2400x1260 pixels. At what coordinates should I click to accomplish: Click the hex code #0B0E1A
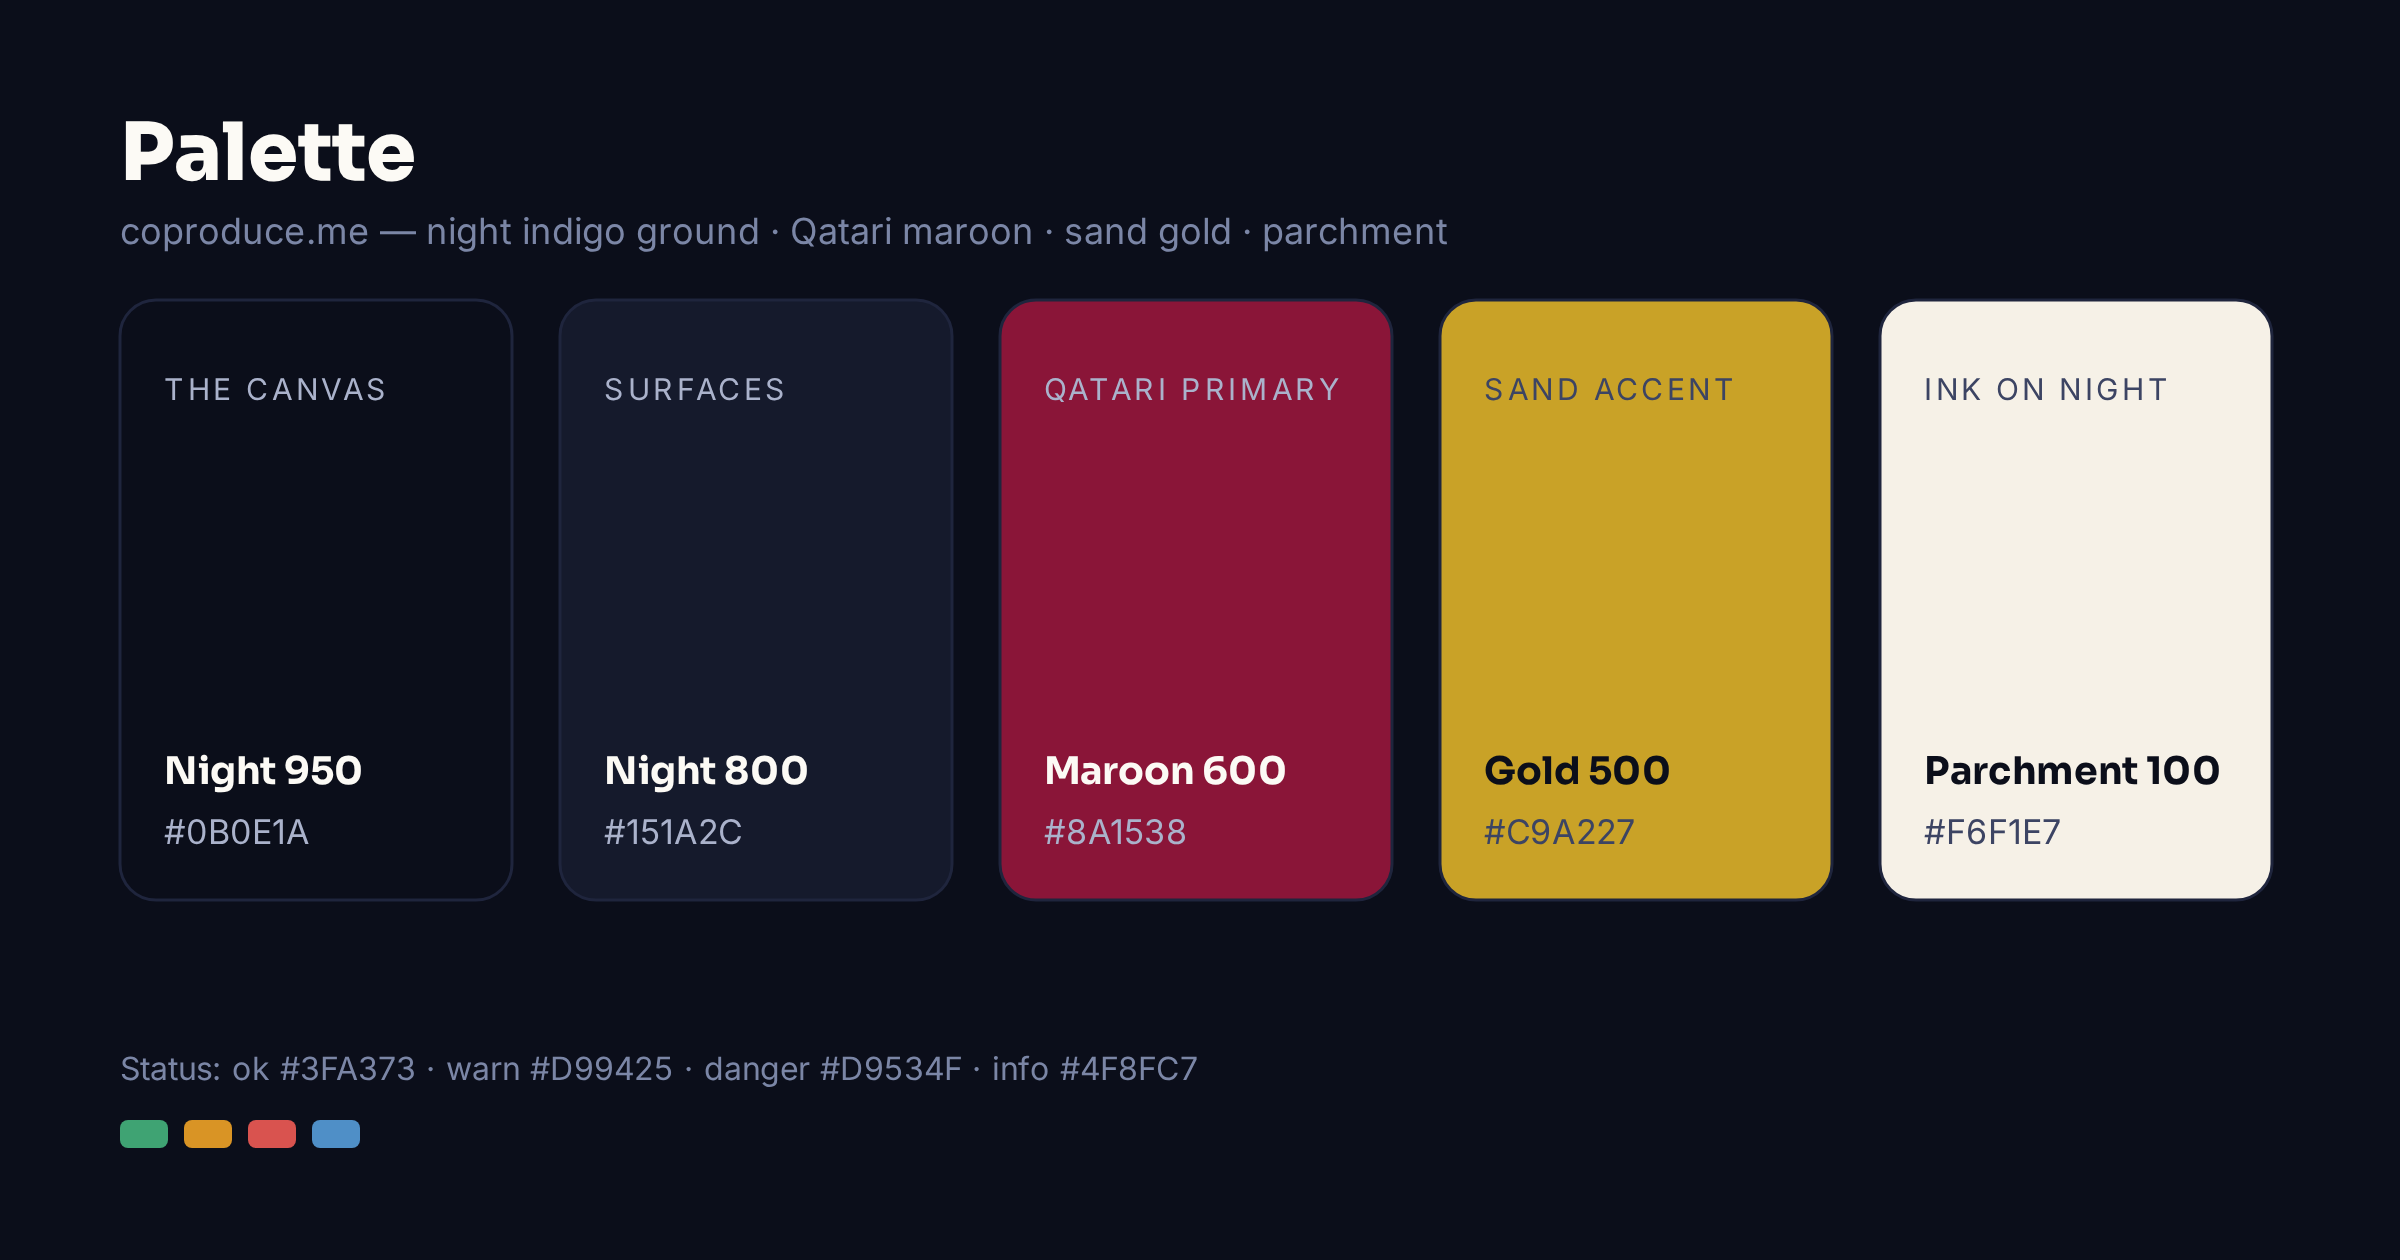click(x=236, y=832)
